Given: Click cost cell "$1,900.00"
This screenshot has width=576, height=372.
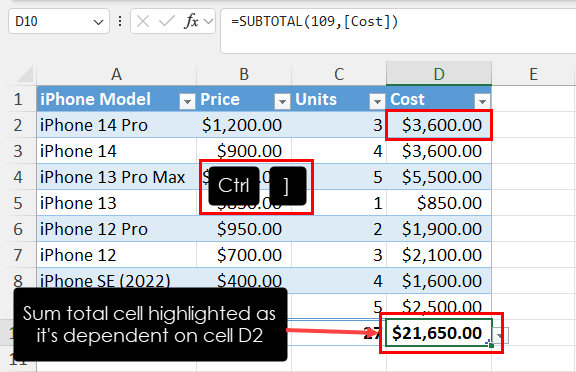Looking at the screenshot, I should [439, 229].
